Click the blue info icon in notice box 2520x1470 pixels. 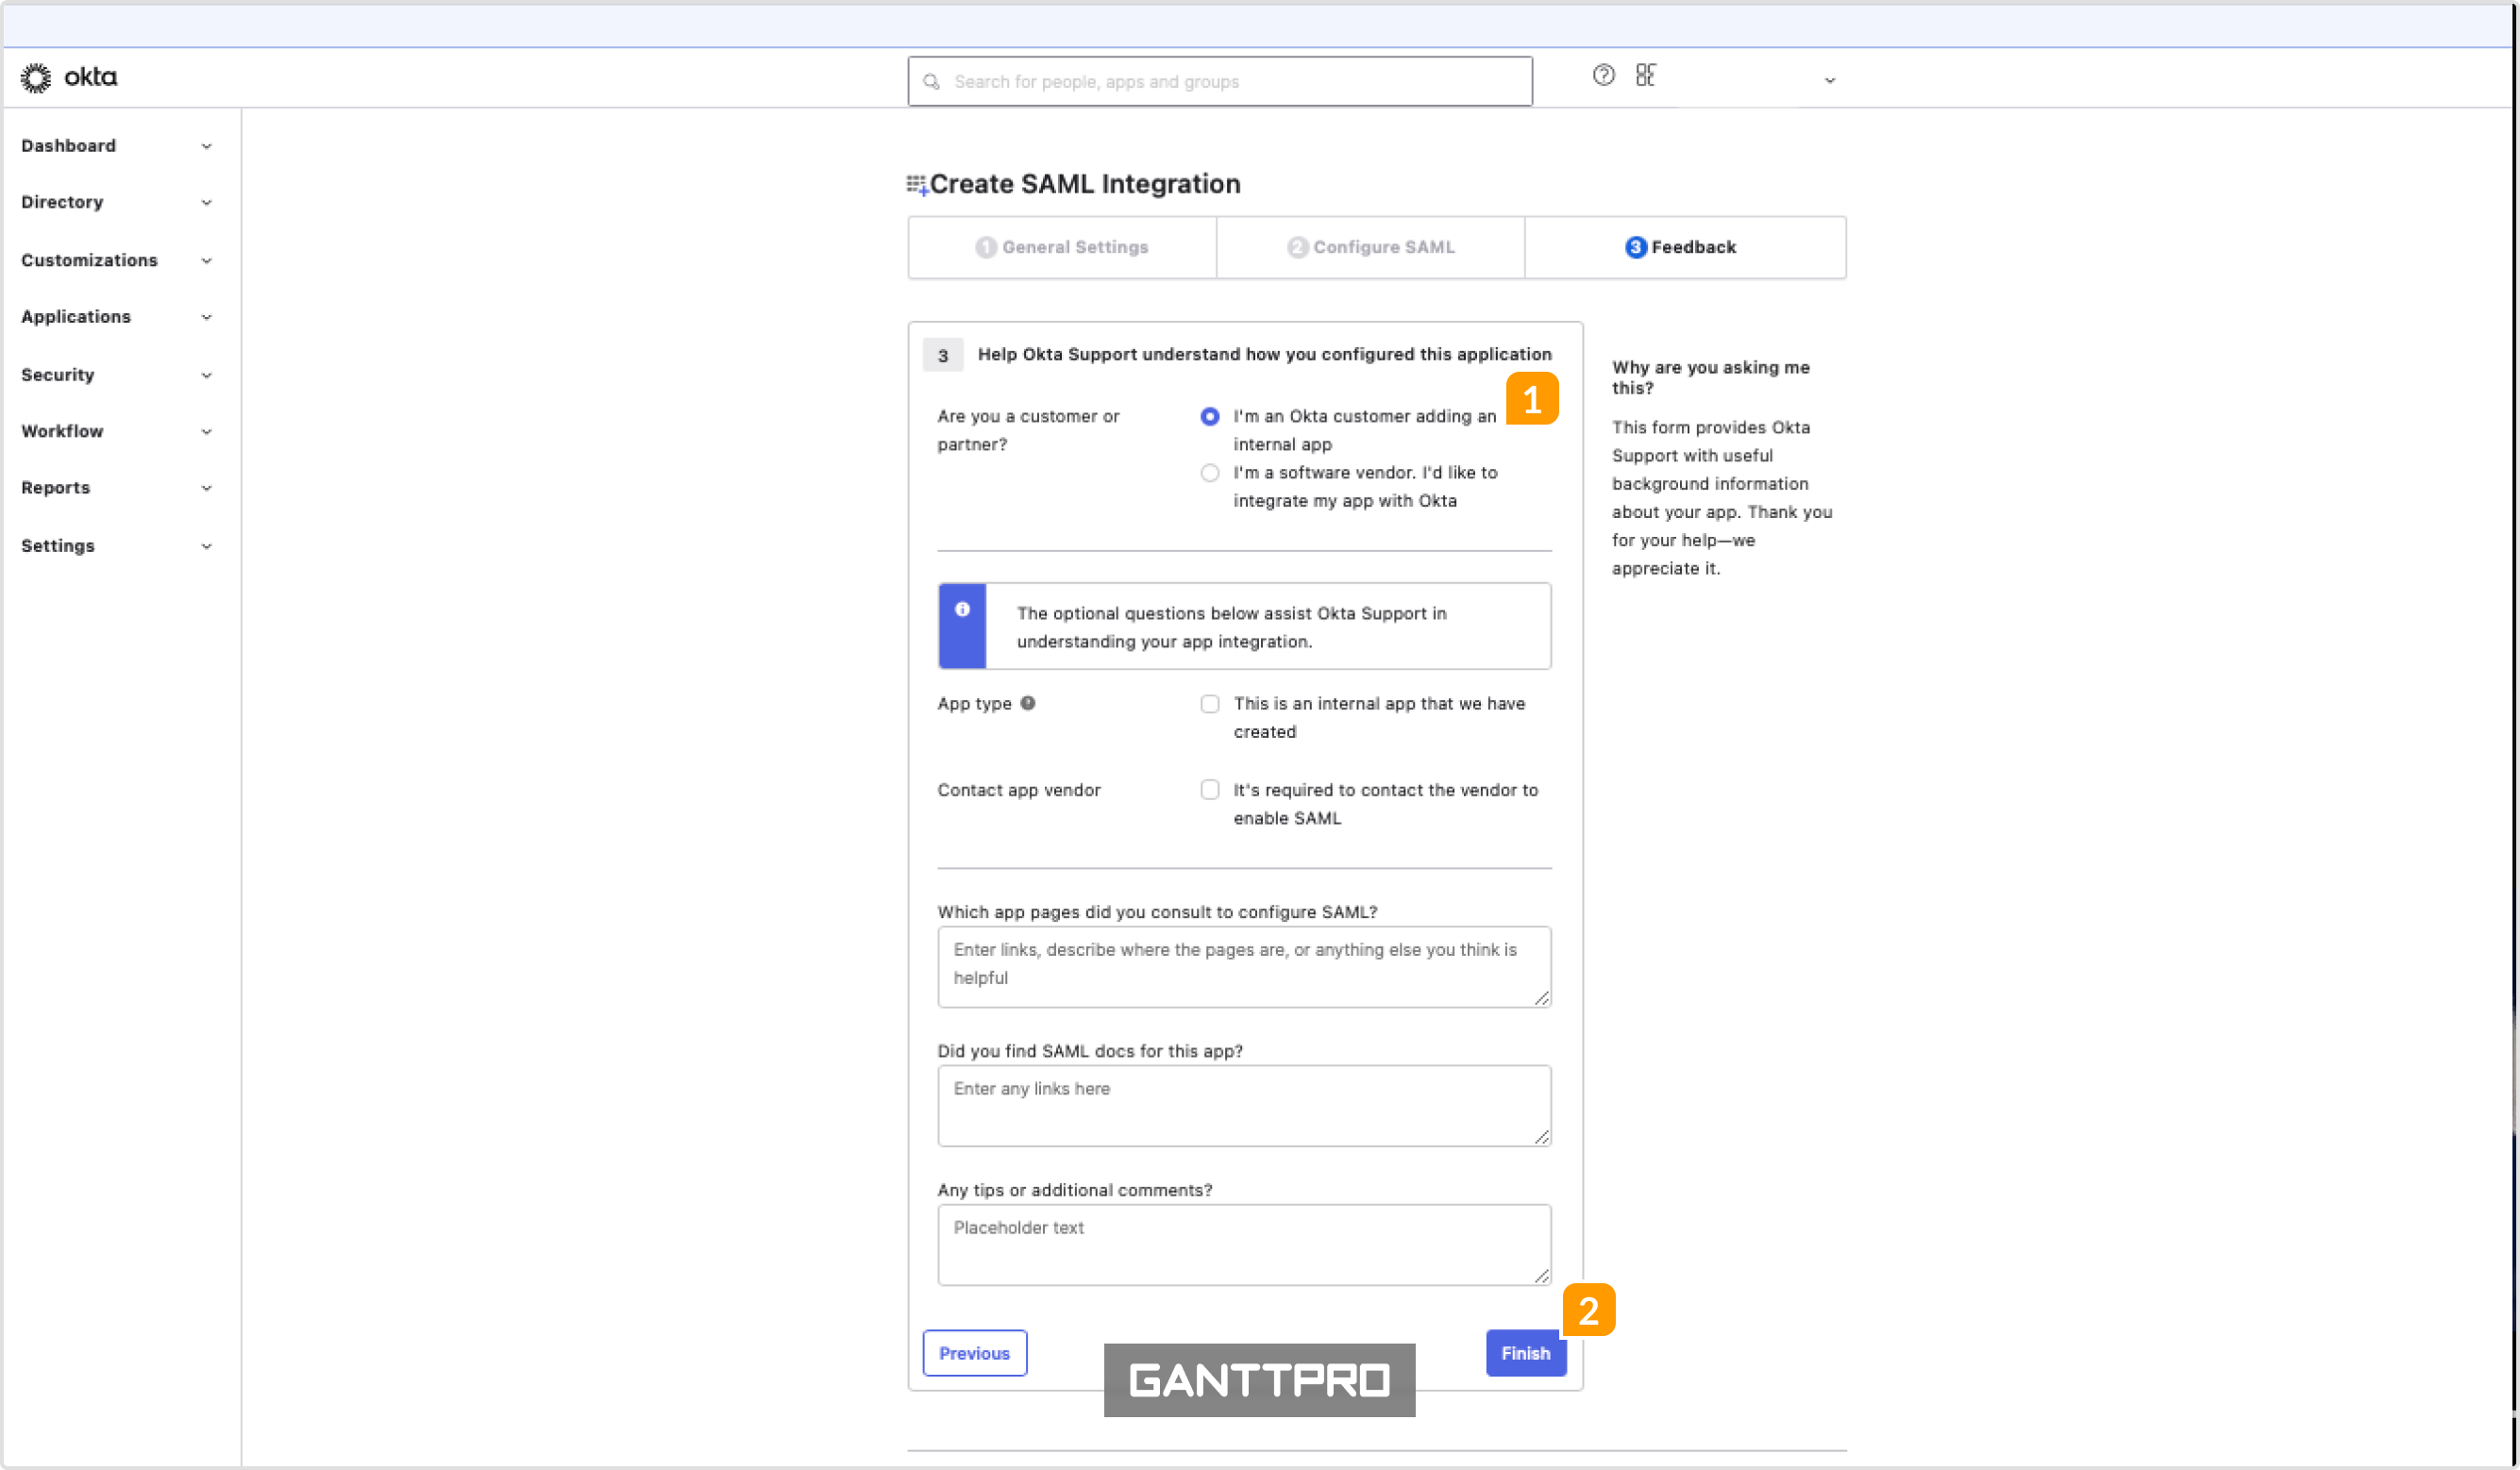(x=962, y=609)
